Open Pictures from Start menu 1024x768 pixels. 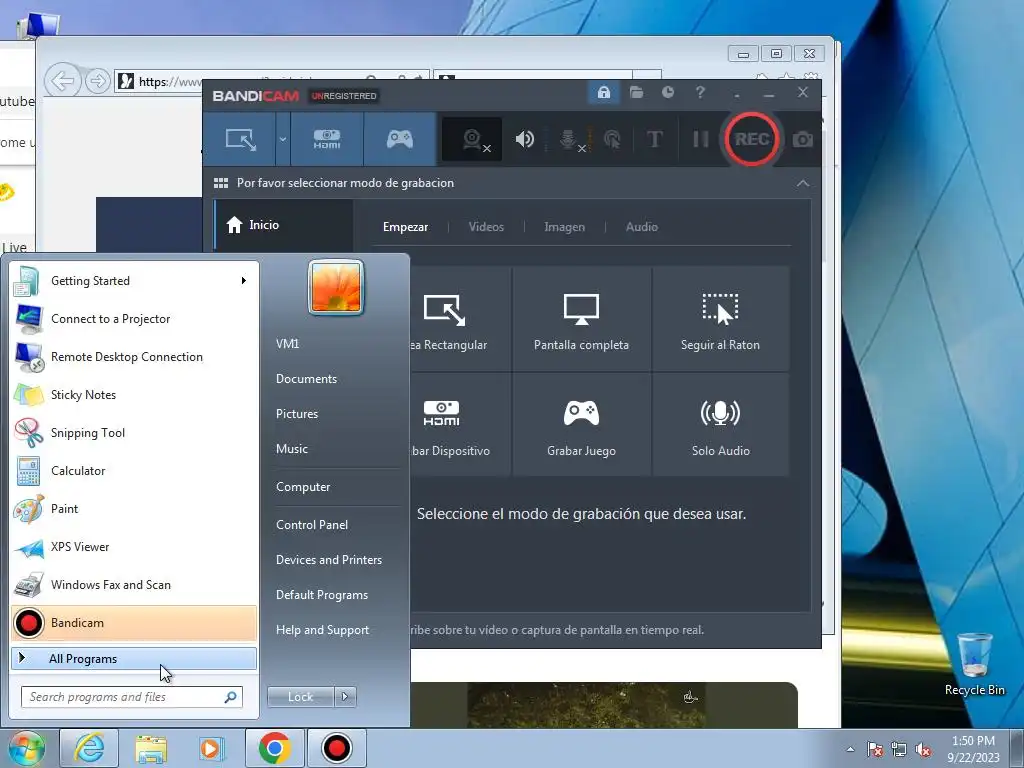297,414
